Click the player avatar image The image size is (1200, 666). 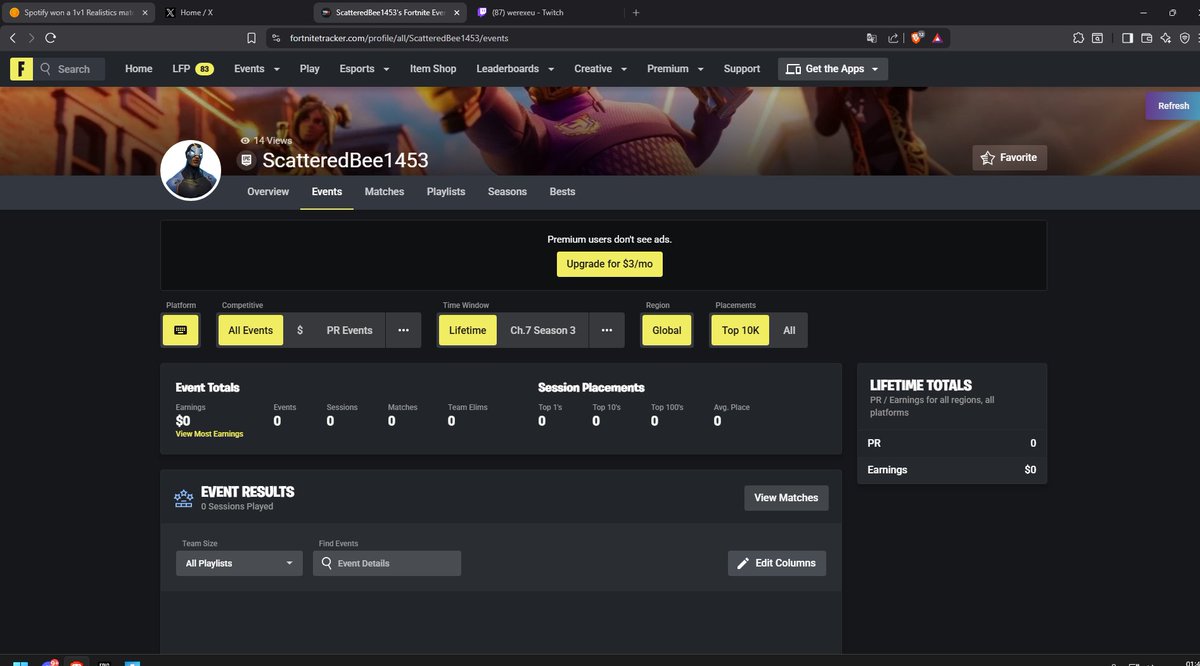coord(190,170)
